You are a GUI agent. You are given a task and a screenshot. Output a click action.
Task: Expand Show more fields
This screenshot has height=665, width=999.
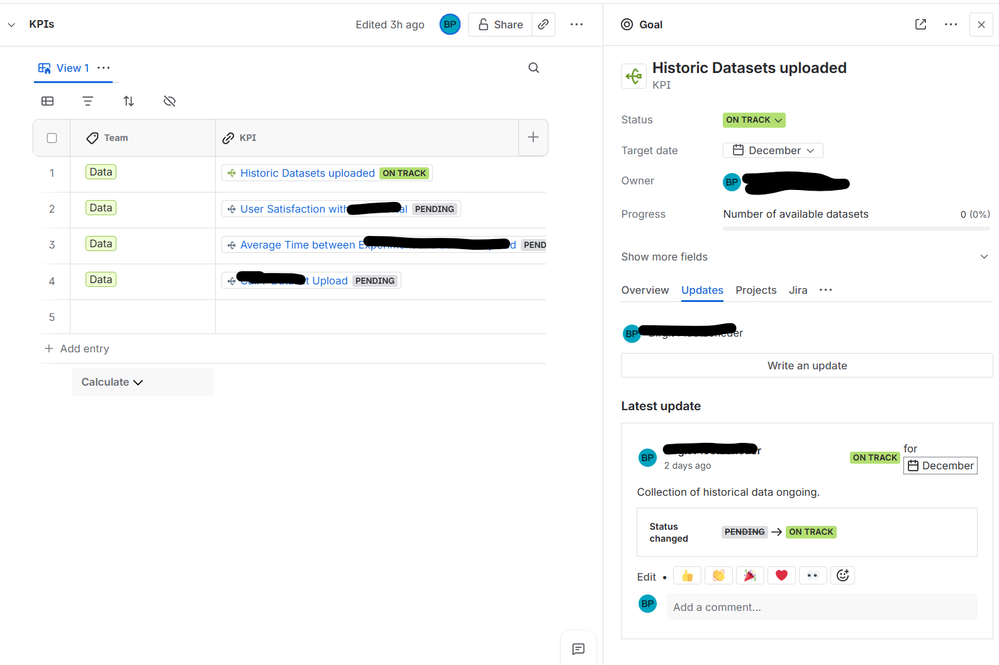(805, 257)
